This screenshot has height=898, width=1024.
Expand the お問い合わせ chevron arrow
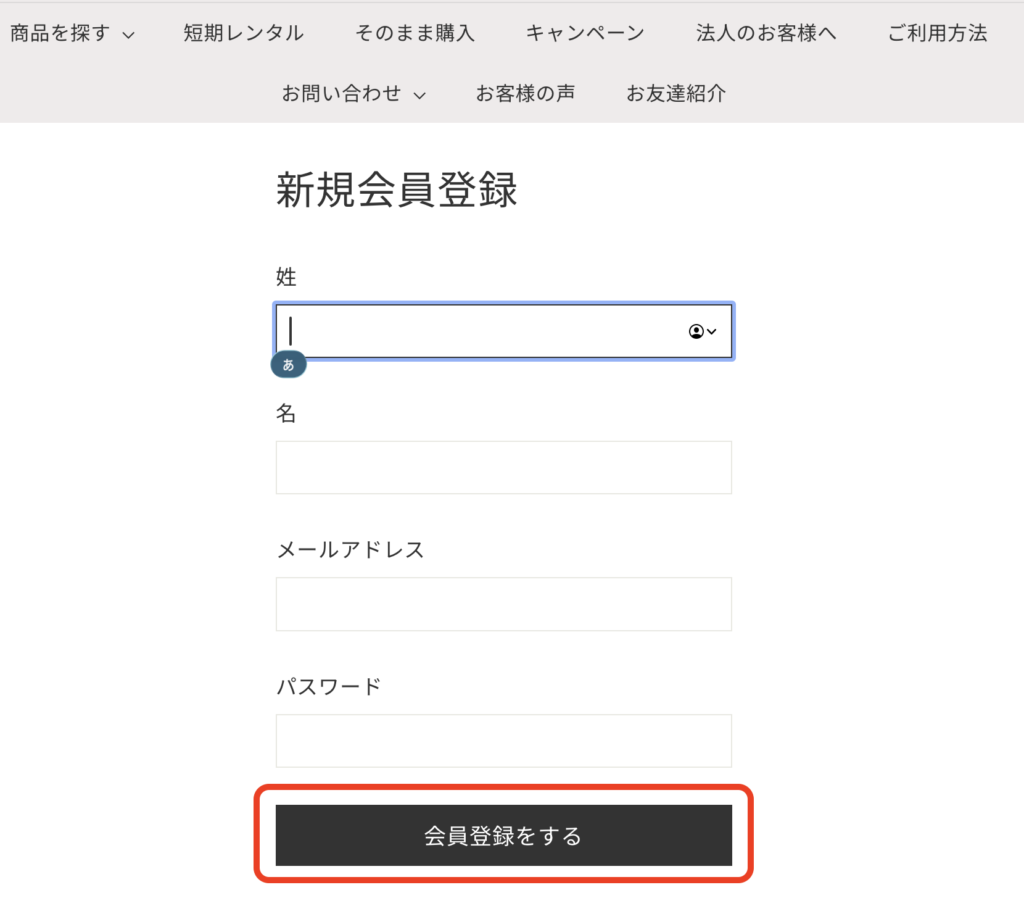tap(420, 96)
